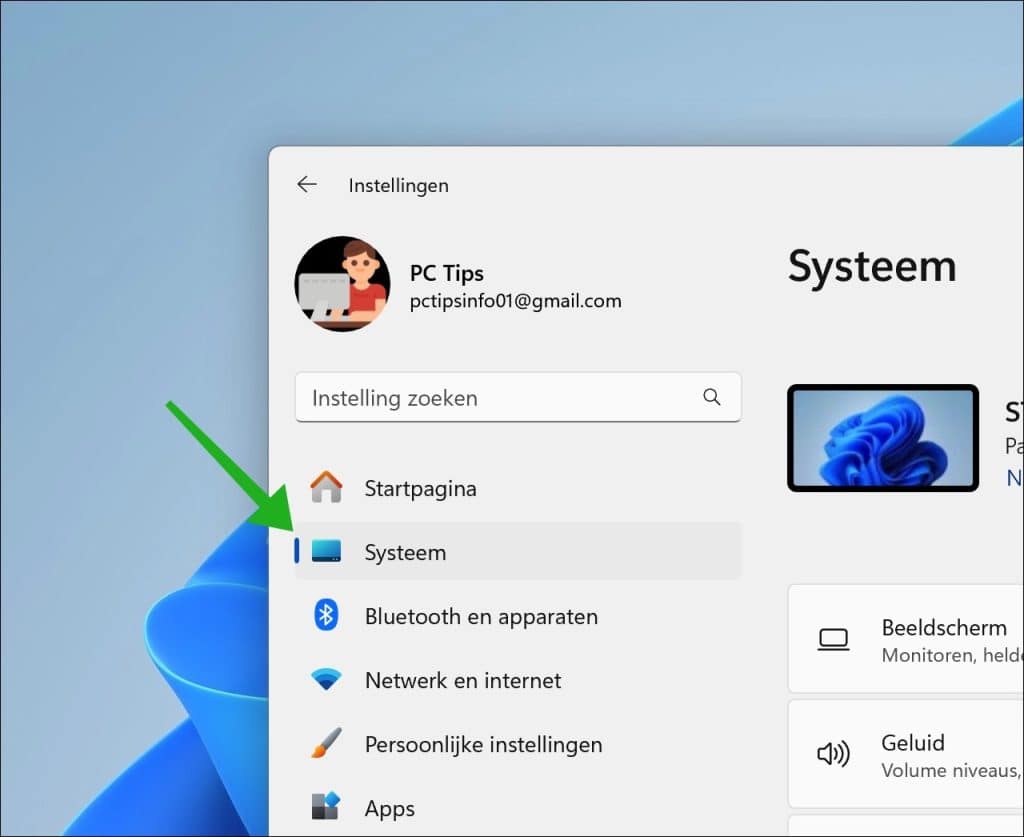Select the Systeem page heading
Image resolution: width=1024 pixels, height=837 pixels.
pyautogui.click(x=872, y=266)
